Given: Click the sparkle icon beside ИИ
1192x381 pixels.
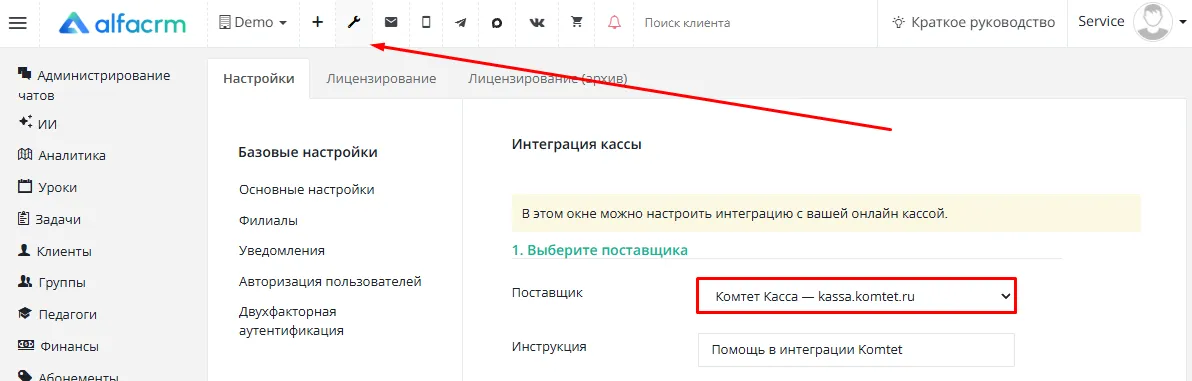Looking at the screenshot, I should click(x=25, y=122).
